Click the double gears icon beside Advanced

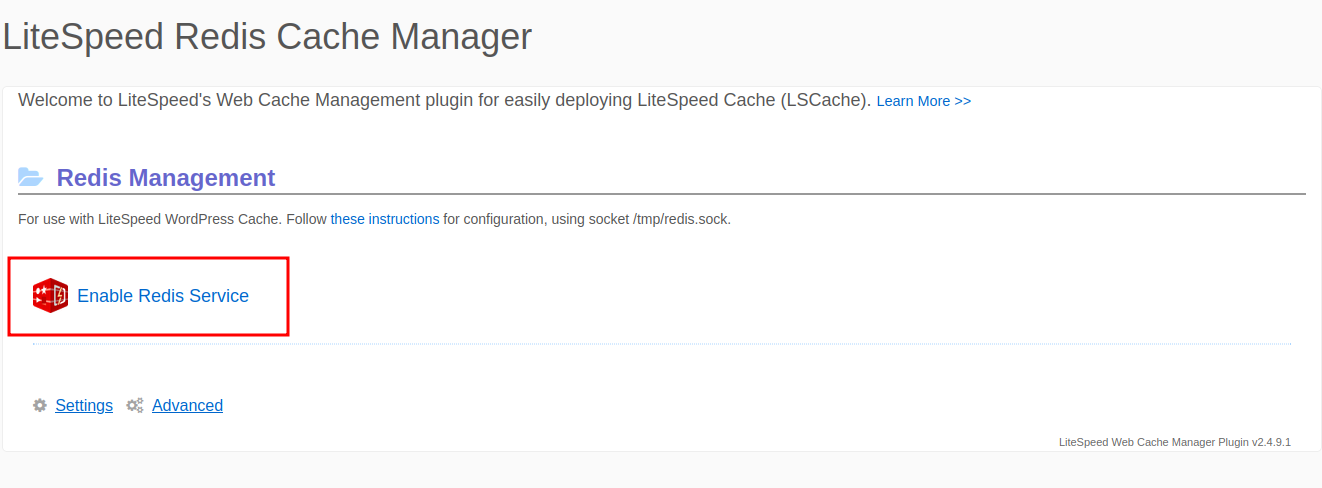135,405
